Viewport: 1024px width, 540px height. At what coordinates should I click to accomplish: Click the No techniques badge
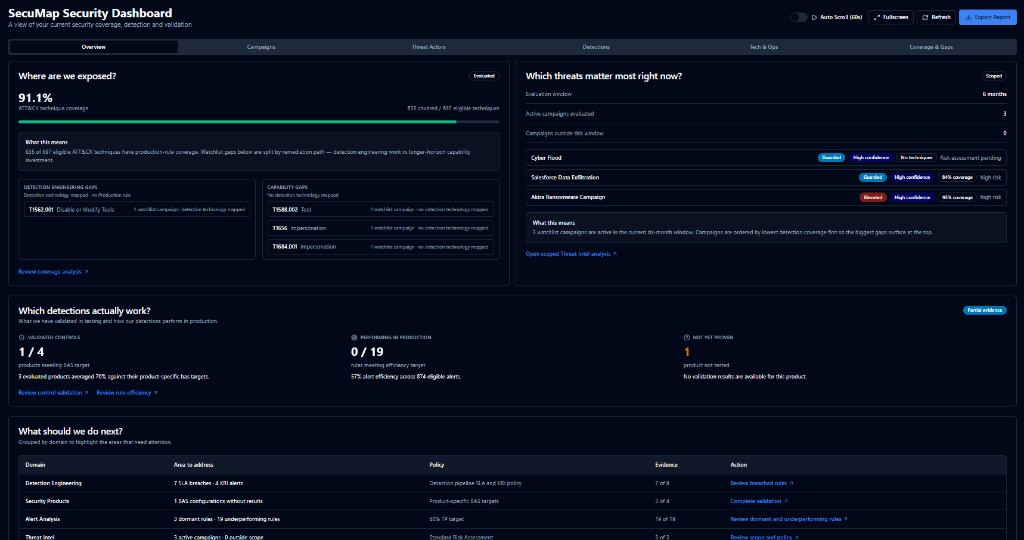click(916, 157)
